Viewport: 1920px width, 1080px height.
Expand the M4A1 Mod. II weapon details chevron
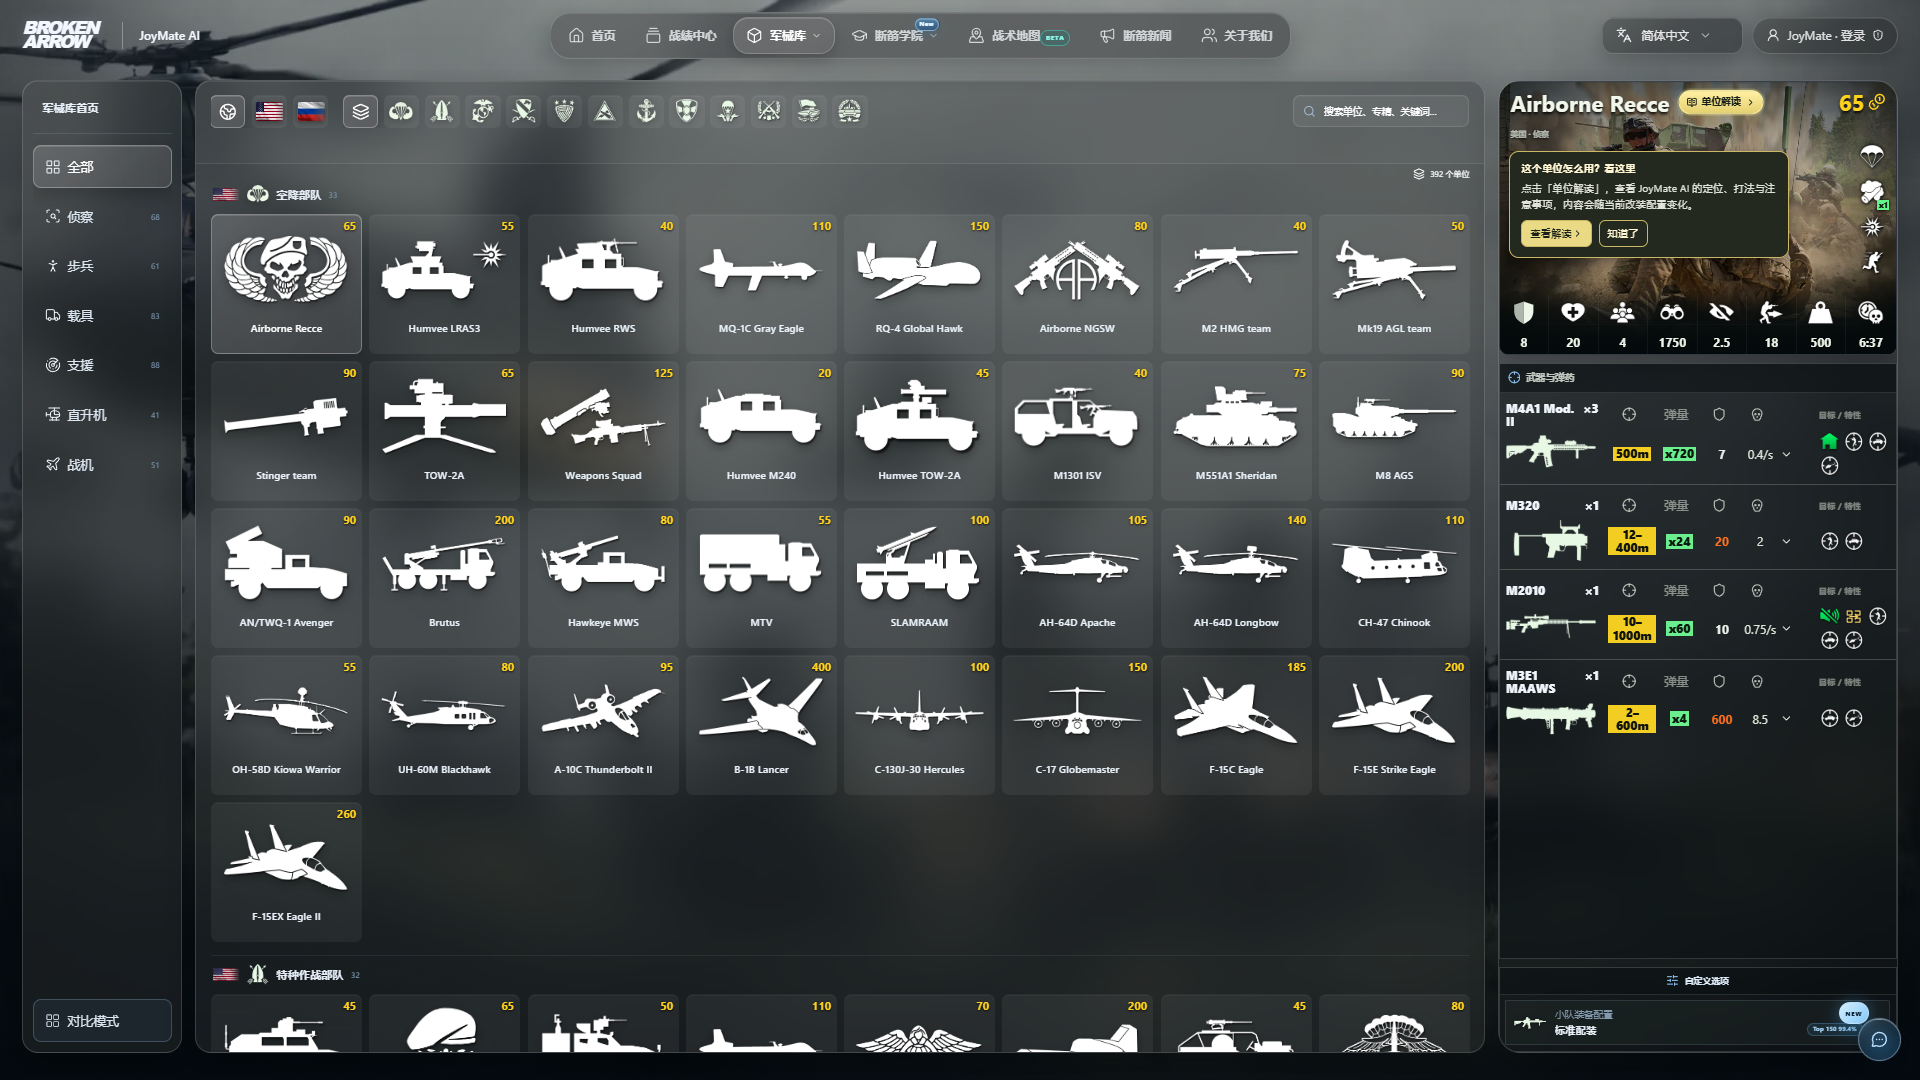[x=1786, y=455]
